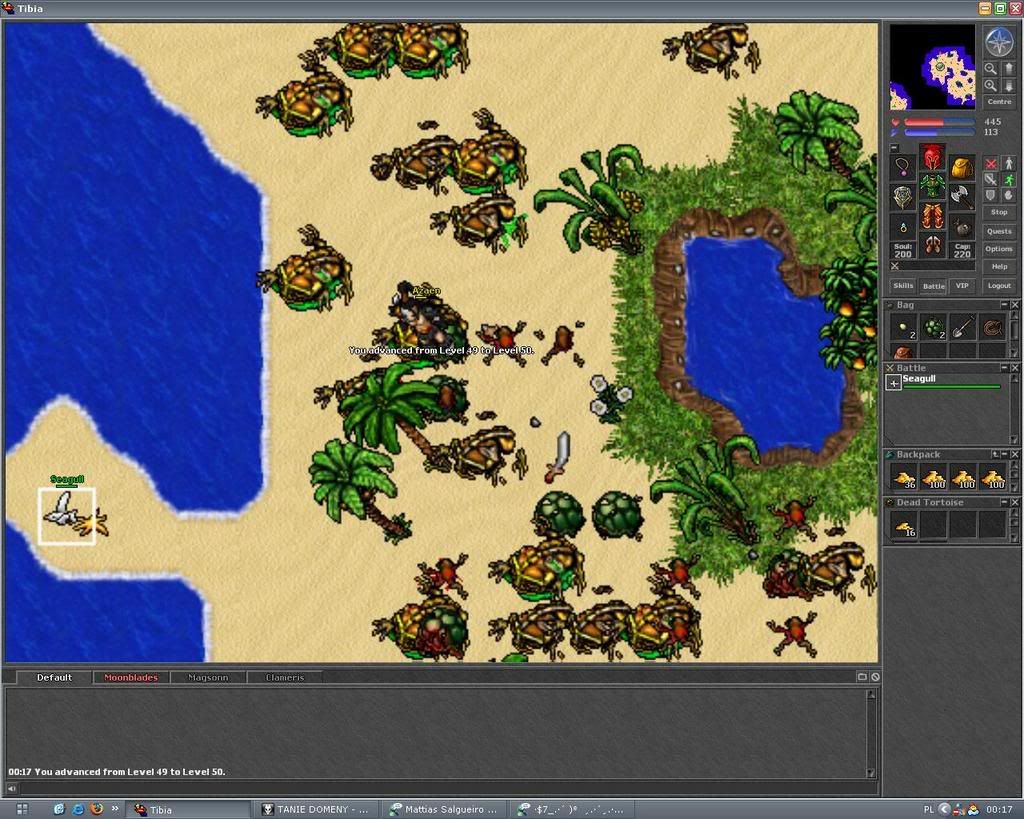Select the 36 gold coins in Backpack

pos(904,477)
